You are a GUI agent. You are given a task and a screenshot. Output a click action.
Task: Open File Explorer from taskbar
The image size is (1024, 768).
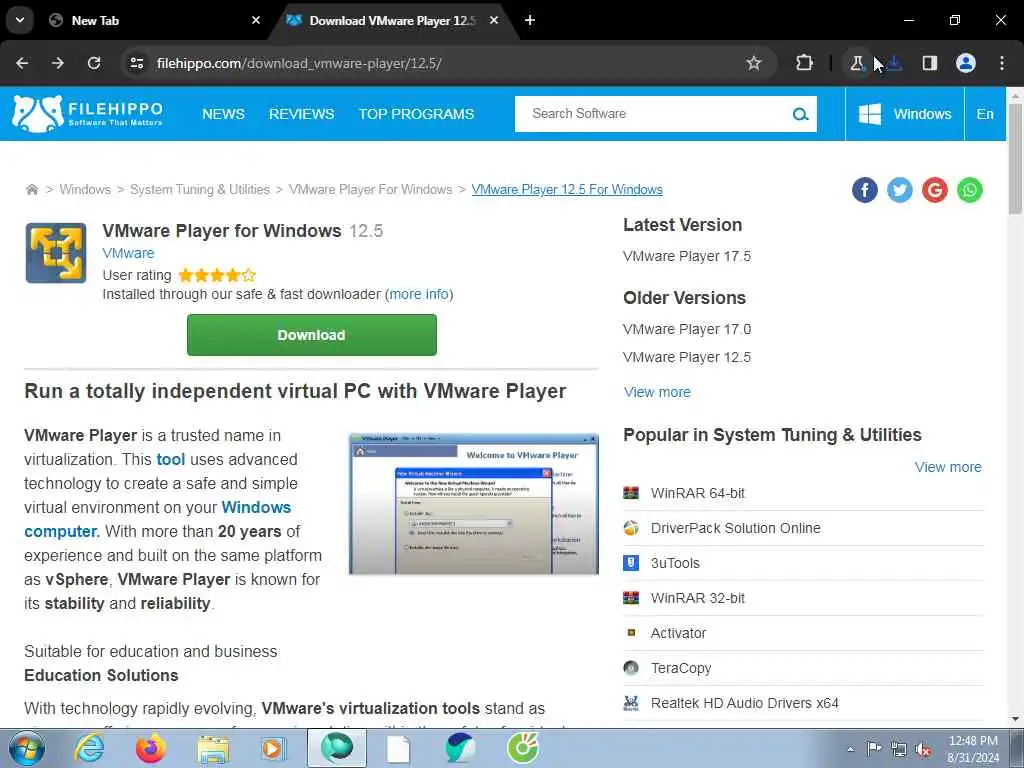[213, 749]
